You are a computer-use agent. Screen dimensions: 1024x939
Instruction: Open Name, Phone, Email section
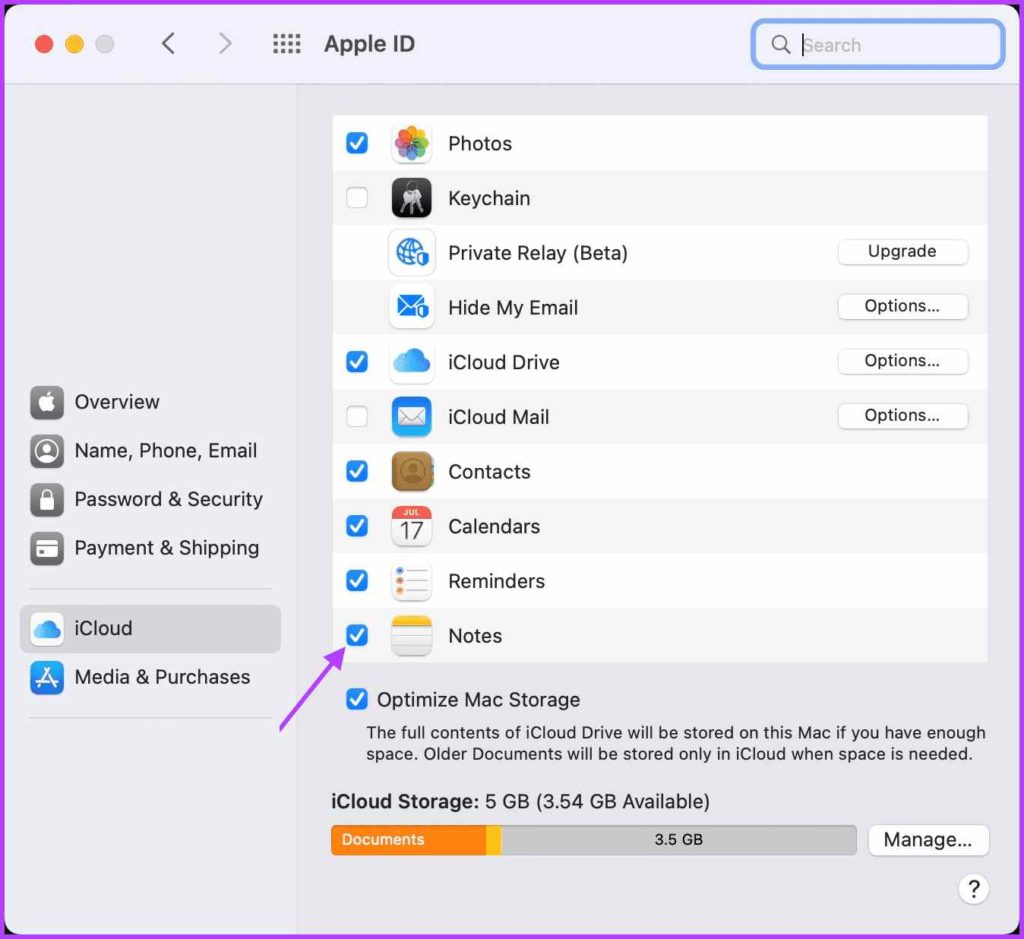coord(150,451)
